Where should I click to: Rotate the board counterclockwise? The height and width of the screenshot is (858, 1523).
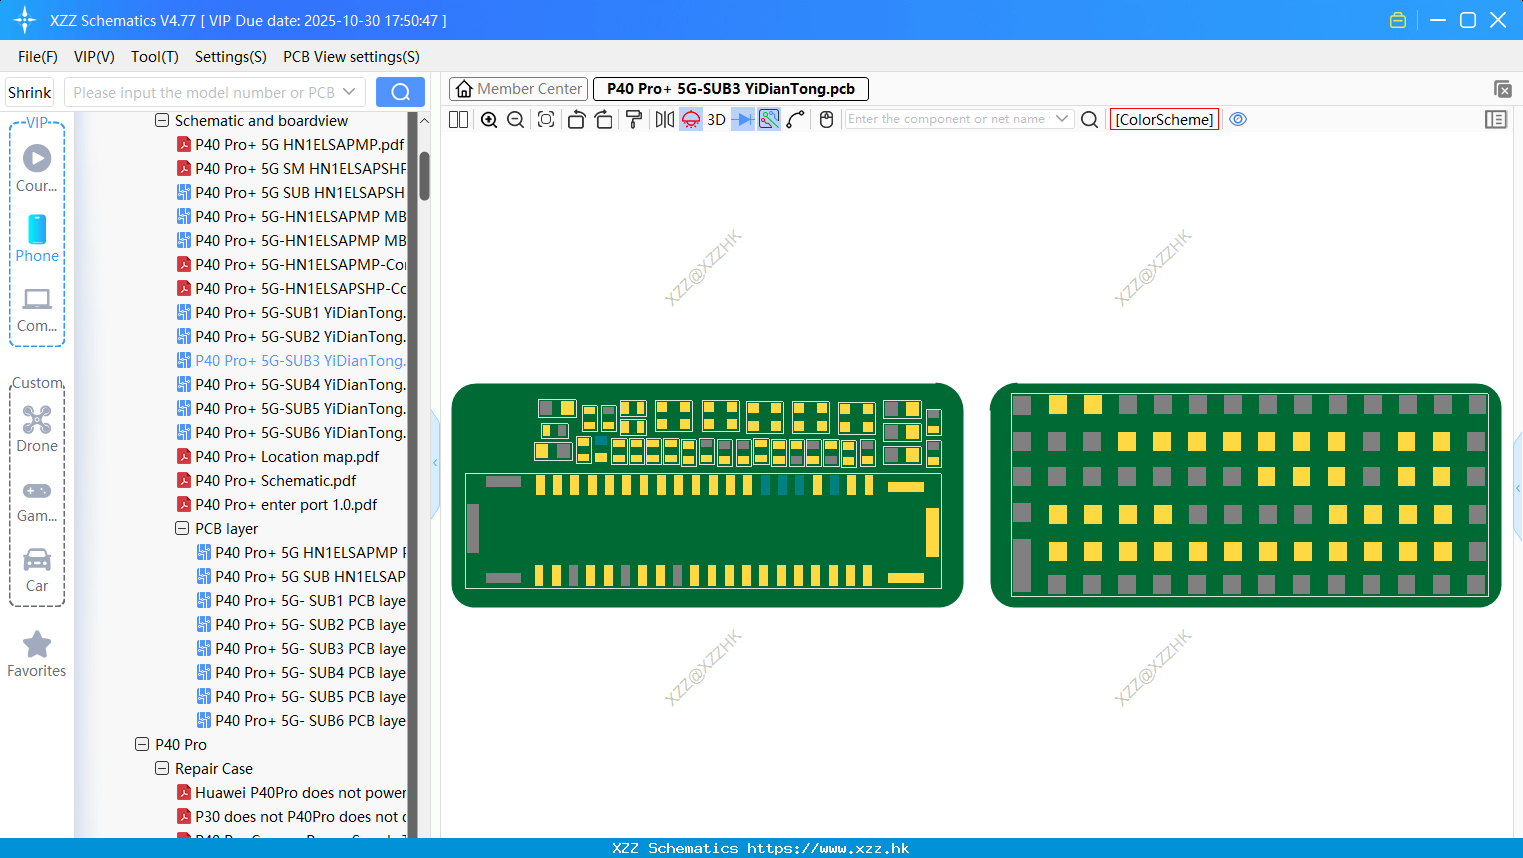point(576,119)
